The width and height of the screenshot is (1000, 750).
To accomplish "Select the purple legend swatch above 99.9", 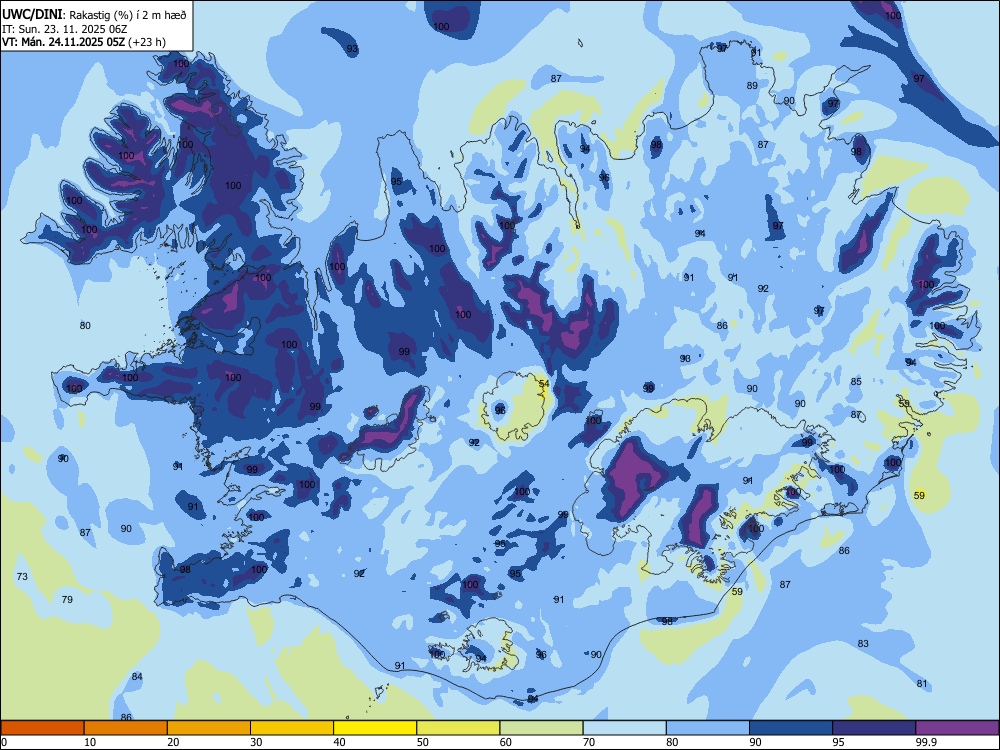I will (x=957, y=728).
